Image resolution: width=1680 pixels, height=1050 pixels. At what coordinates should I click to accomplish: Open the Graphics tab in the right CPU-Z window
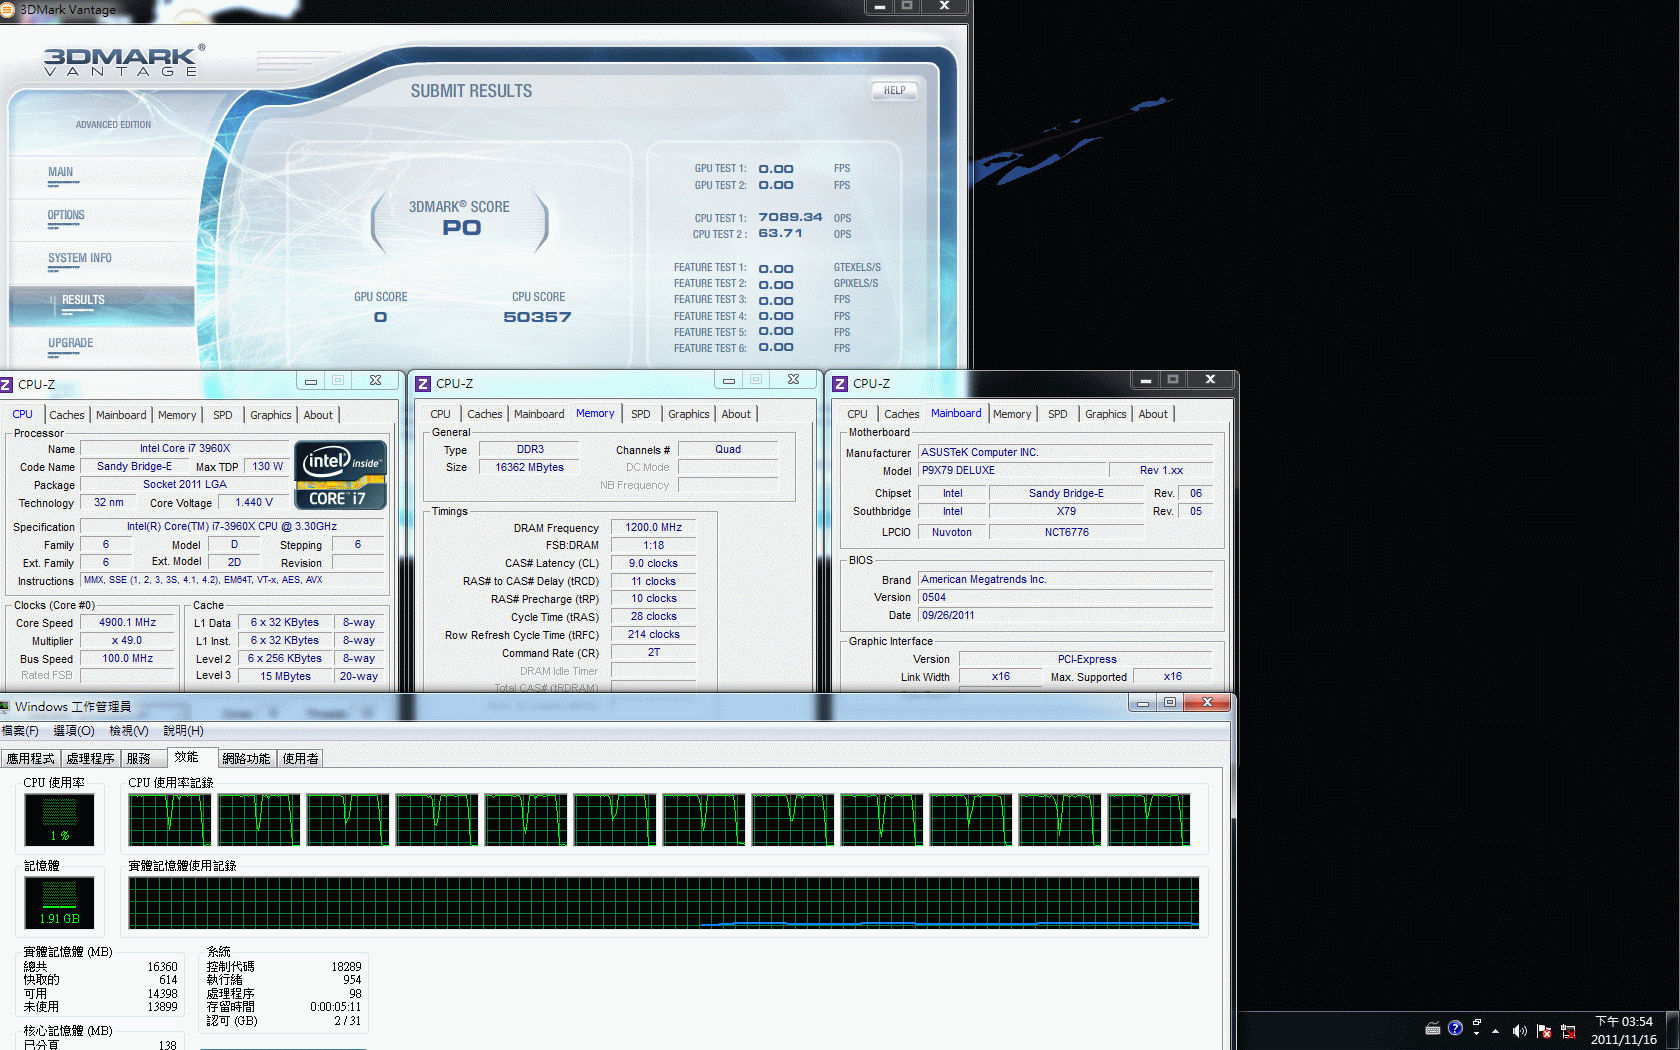point(1106,414)
